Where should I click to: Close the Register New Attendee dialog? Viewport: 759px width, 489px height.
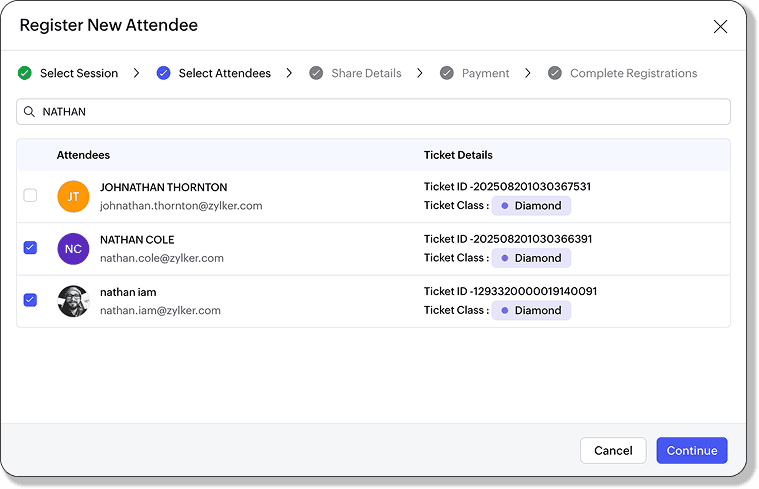click(x=720, y=27)
